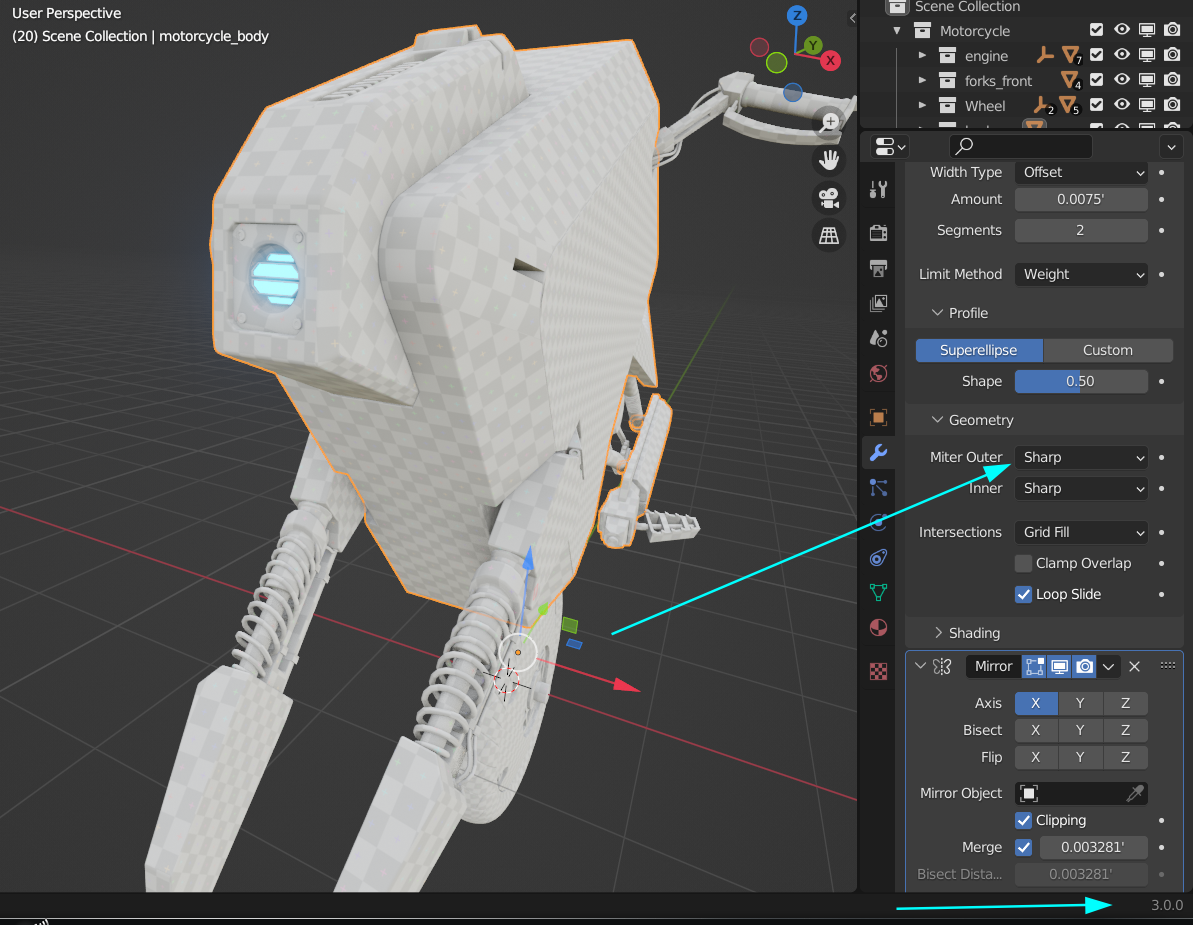Uncheck the Merge checkbox
The image size is (1193, 925).
[1023, 847]
